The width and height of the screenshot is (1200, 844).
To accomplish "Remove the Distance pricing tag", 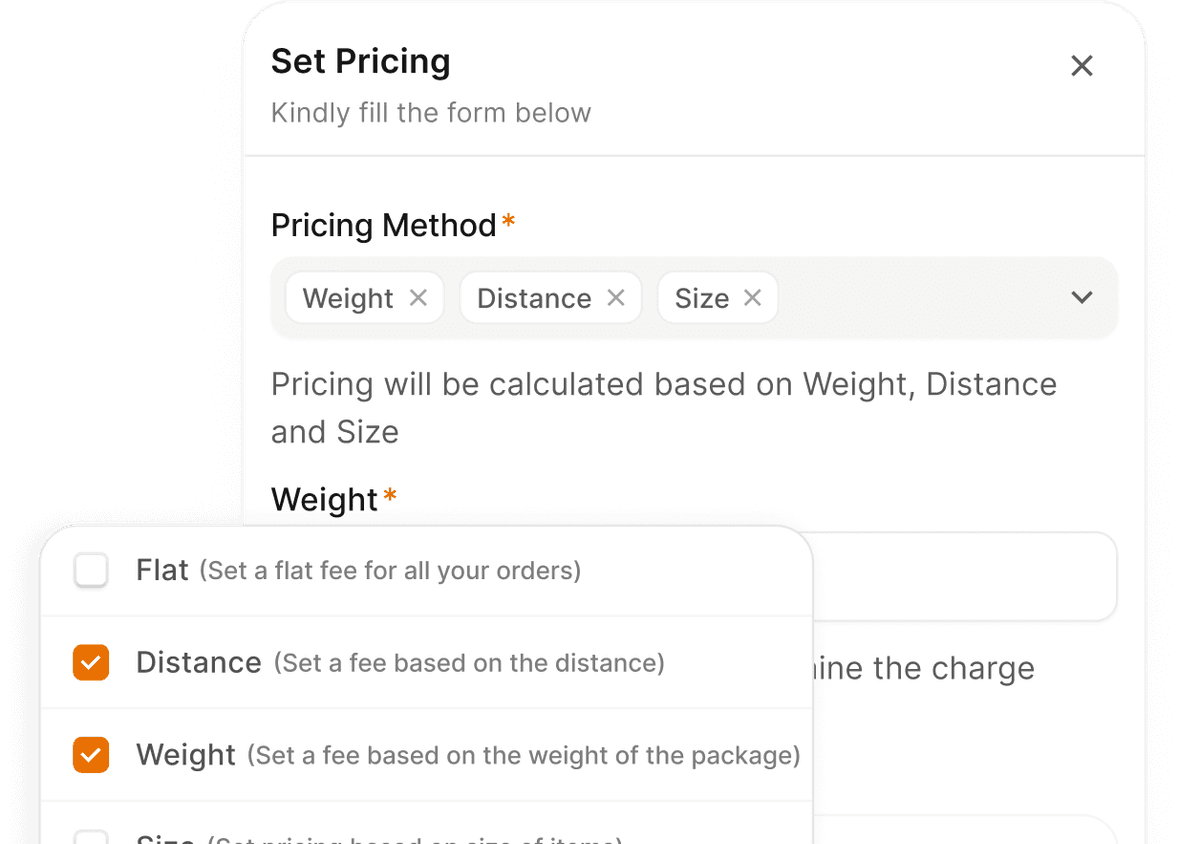I will [616, 297].
